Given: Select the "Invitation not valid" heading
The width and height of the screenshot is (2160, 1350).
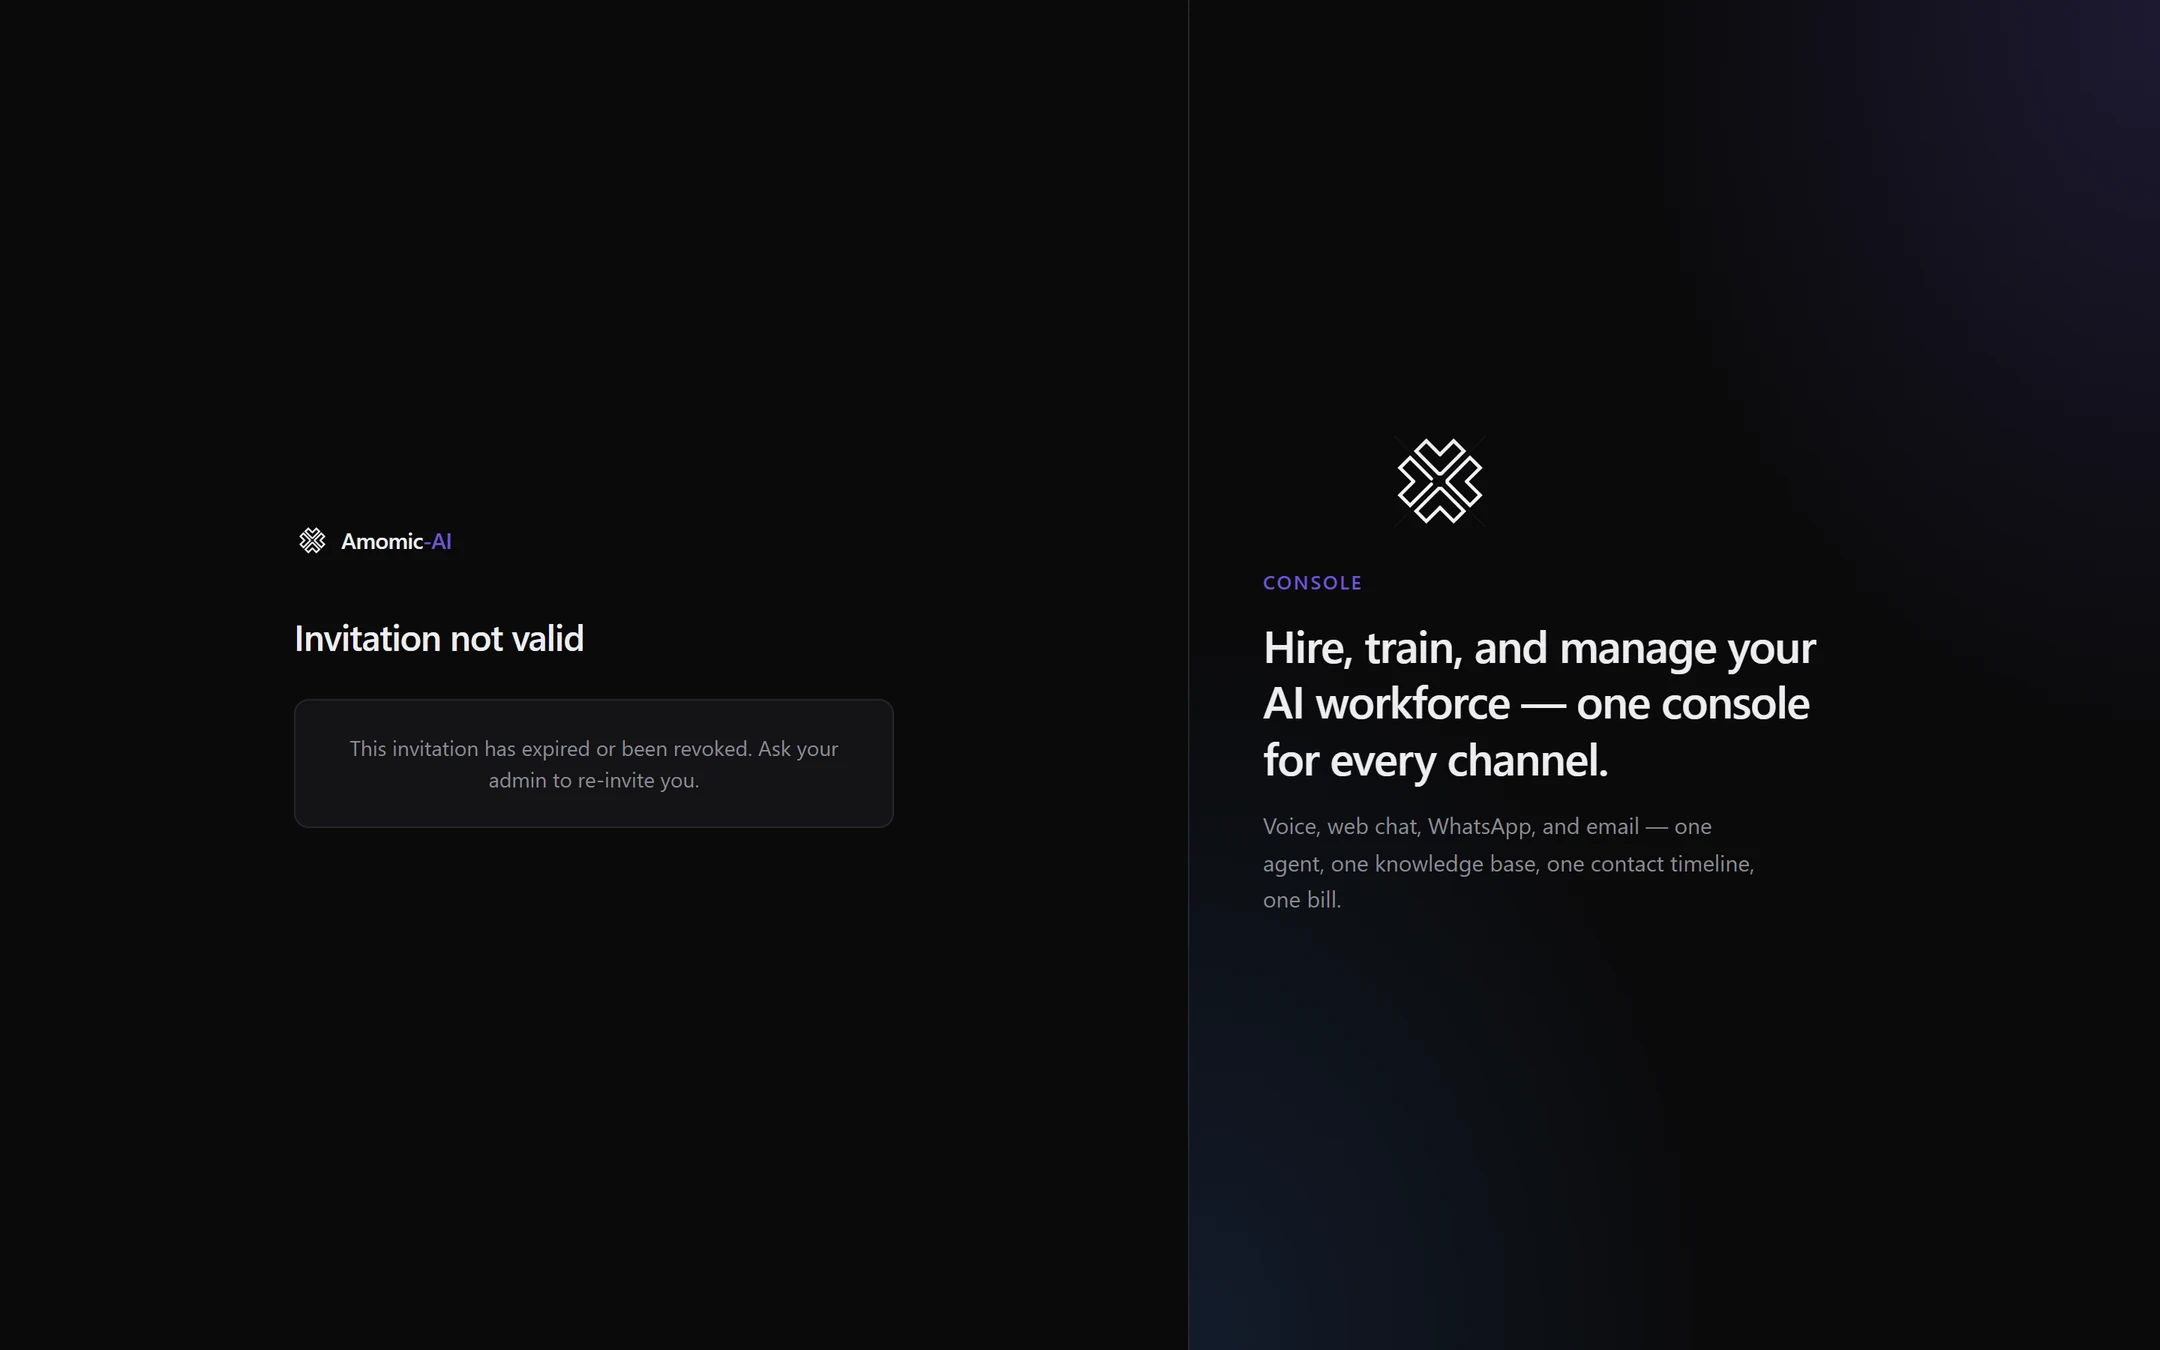Looking at the screenshot, I should point(439,638).
